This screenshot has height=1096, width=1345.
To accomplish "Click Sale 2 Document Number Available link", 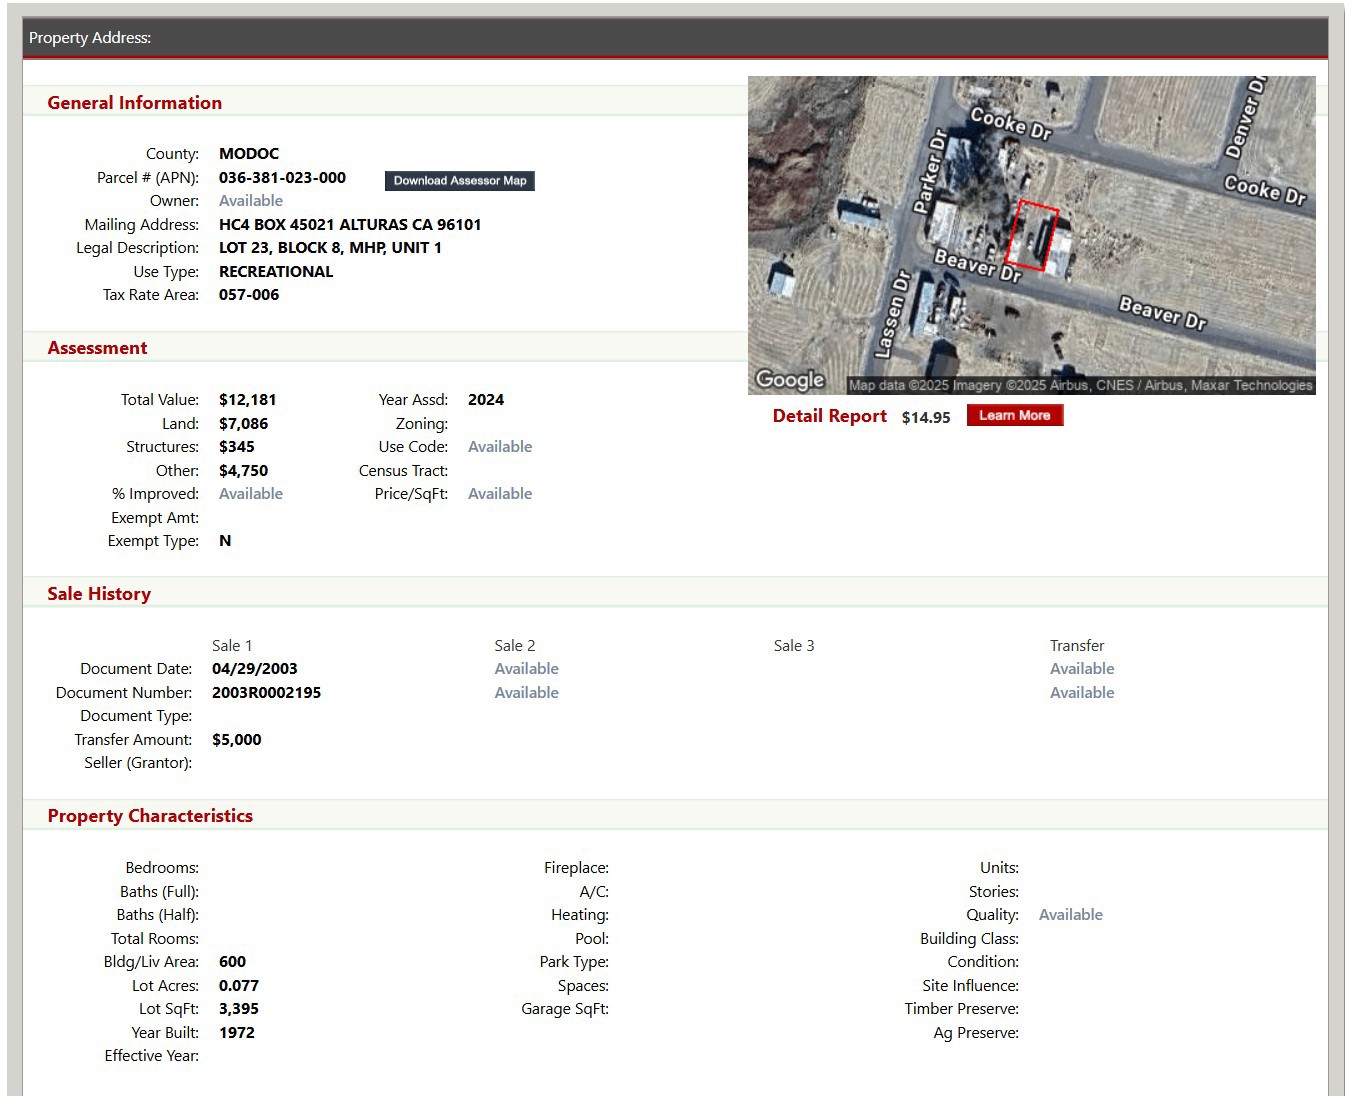I will click(x=526, y=693).
